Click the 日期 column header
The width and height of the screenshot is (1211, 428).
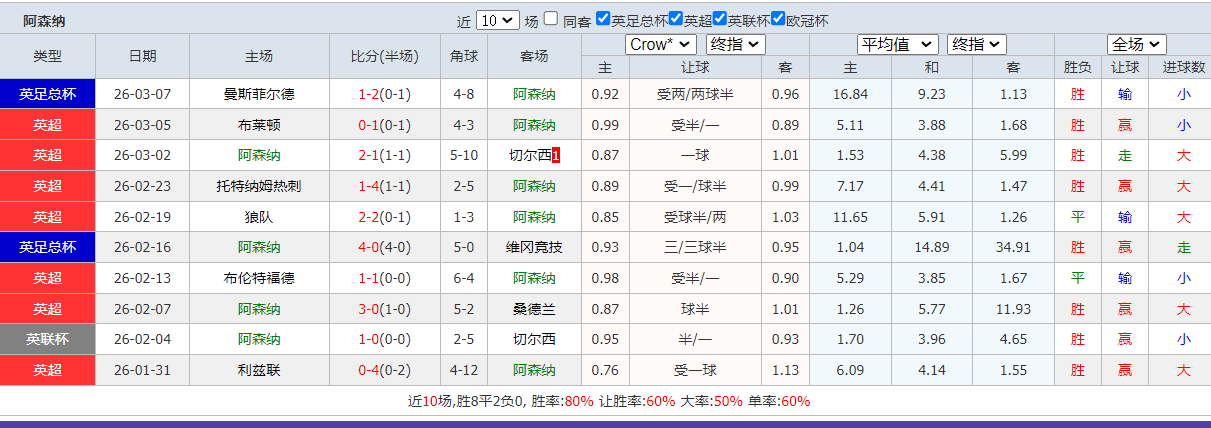coord(142,56)
